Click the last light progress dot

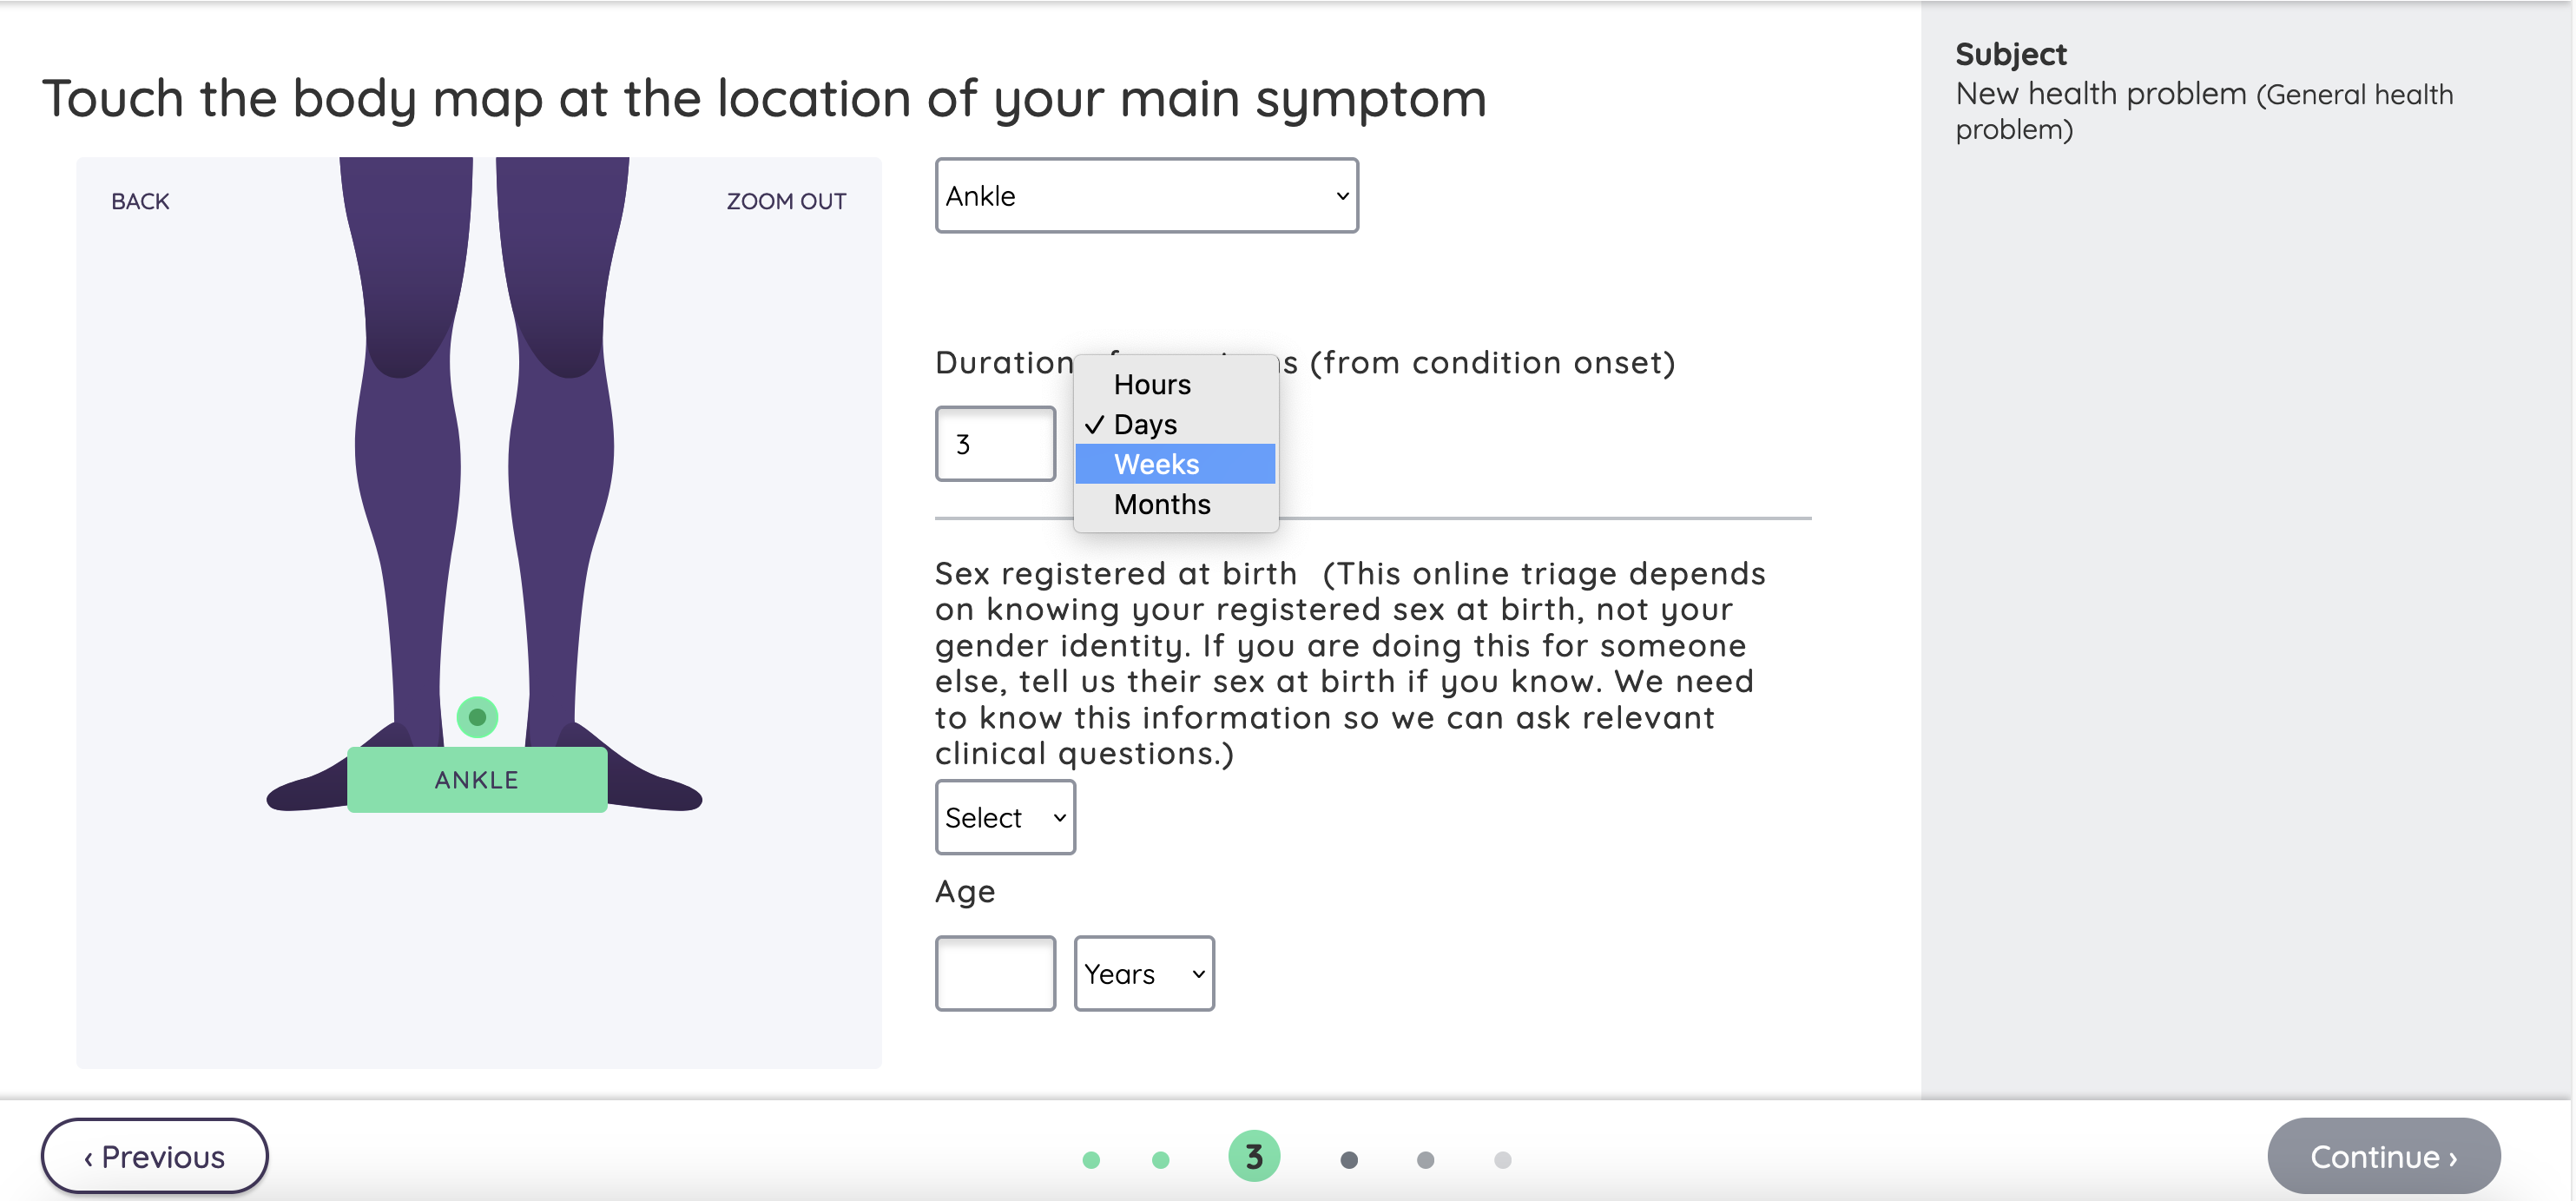(1502, 1160)
